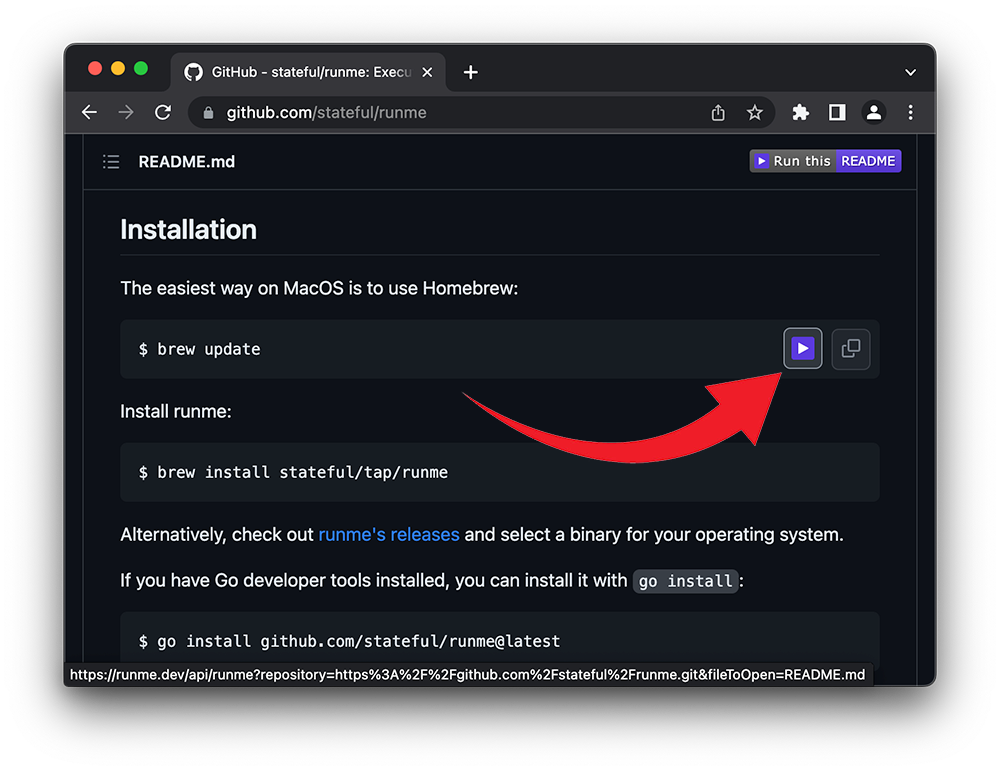Expand the tab list chevron
Viewport: 1000px width, 771px height.
click(x=910, y=71)
